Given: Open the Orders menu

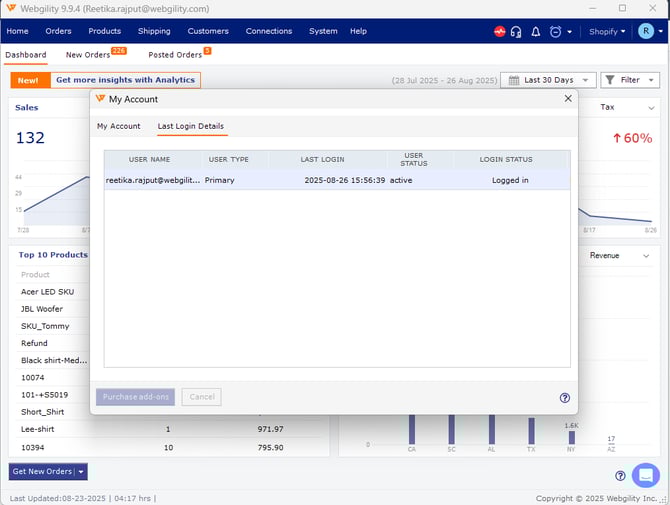Looking at the screenshot, I should pyautogui.click(x=58, y=31).
